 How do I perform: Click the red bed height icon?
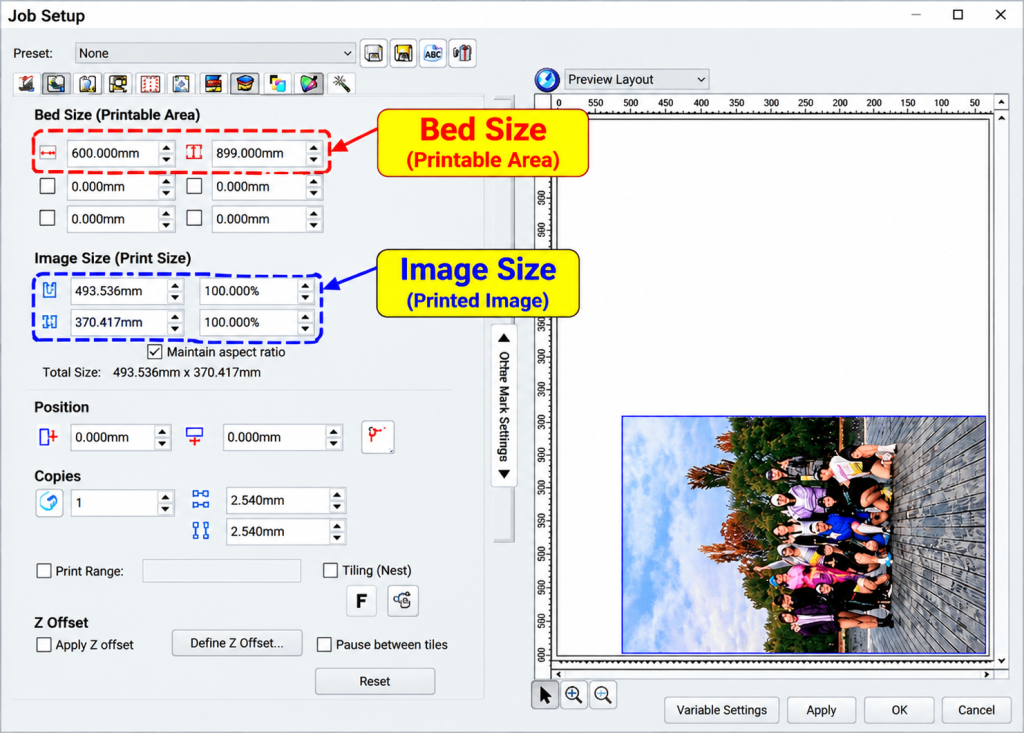click(x=194, y=153)
